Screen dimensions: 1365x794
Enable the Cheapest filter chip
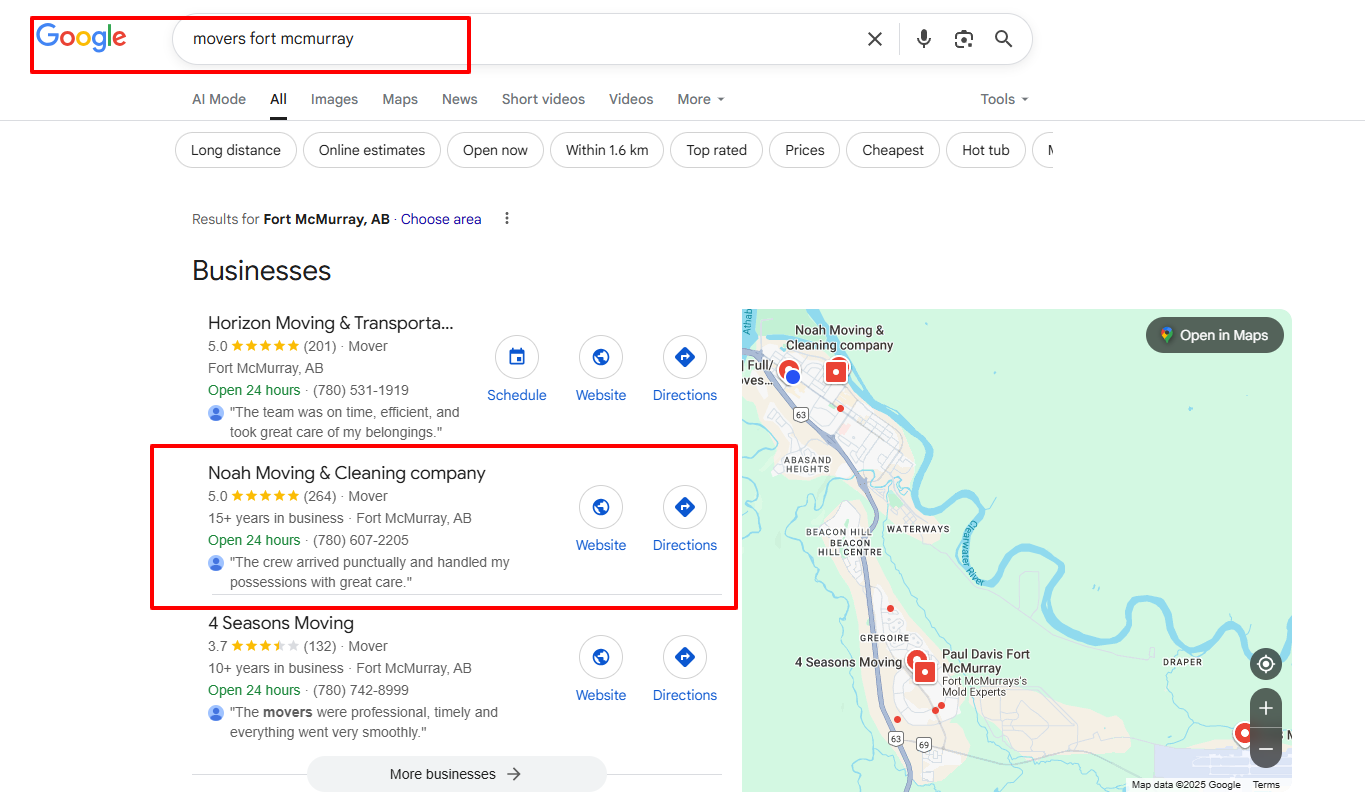click(893, 150)
